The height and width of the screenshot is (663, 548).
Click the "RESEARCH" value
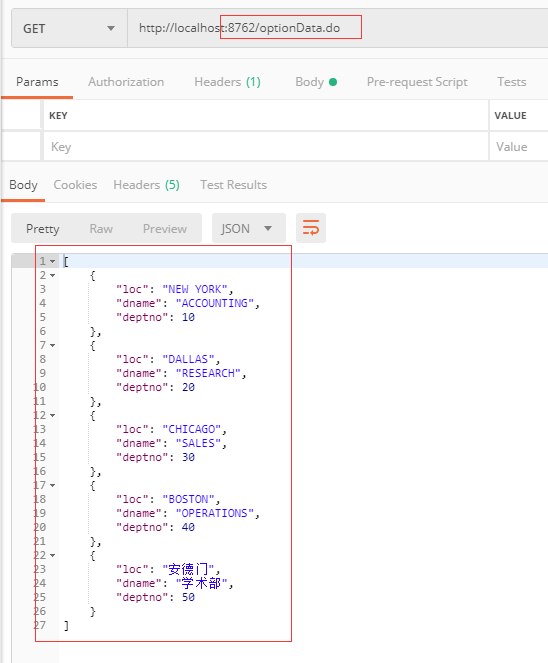click(208, 373)
